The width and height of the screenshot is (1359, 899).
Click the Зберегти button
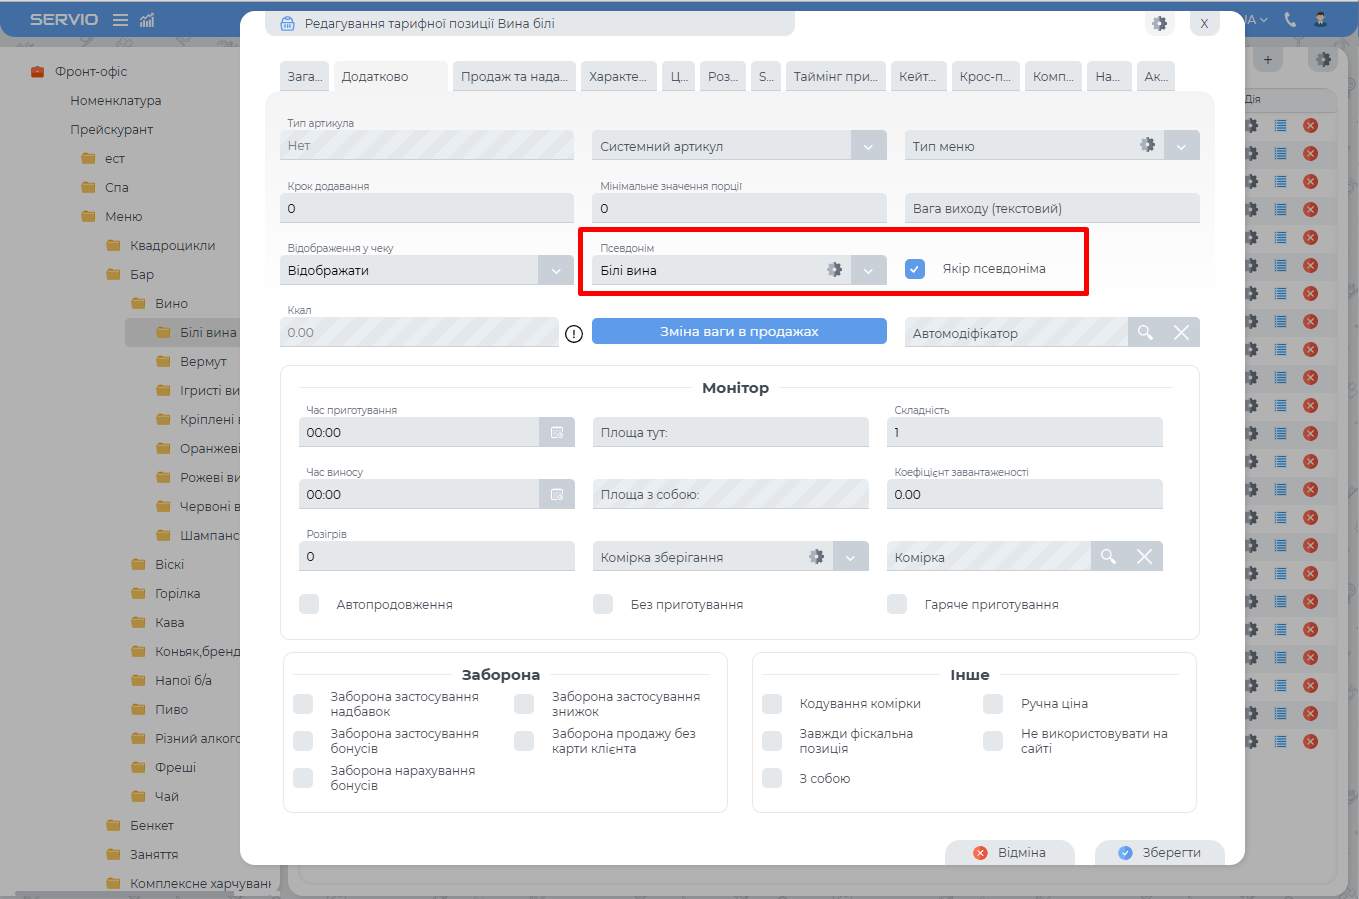coord(1159,852)
